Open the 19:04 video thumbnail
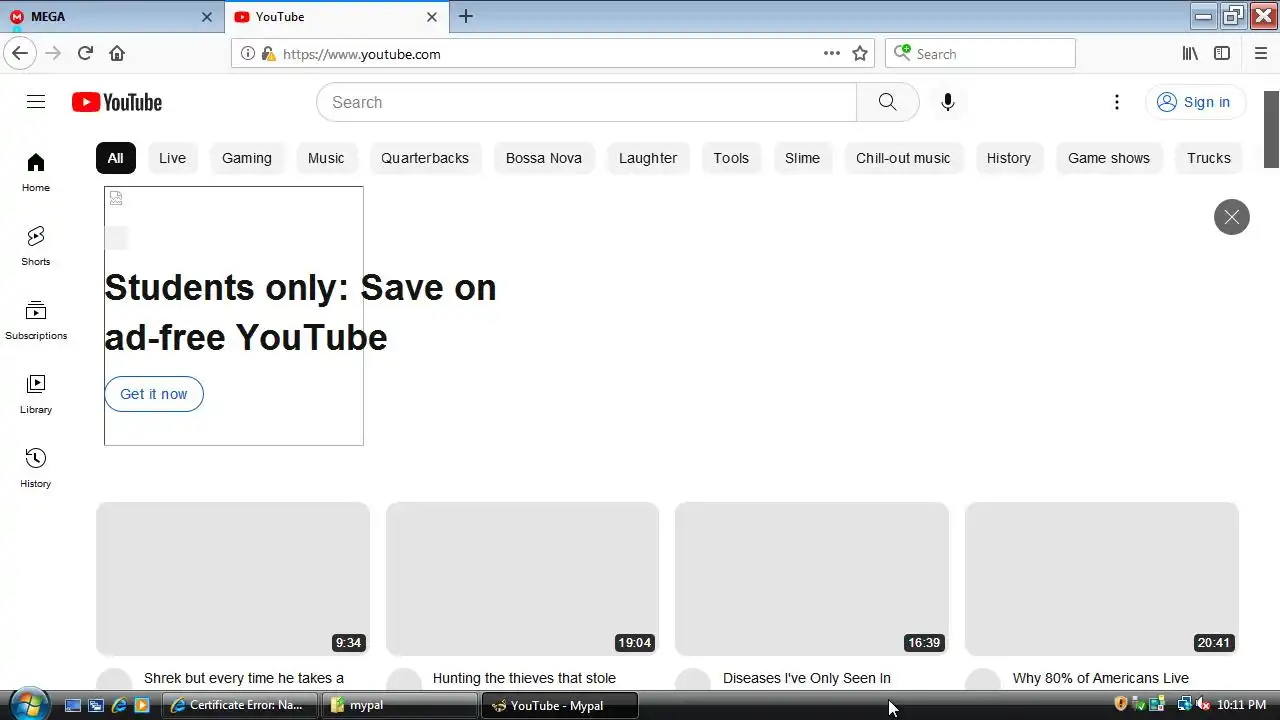1280x720 pixels. pyautogui.click(x=522, y=579)
